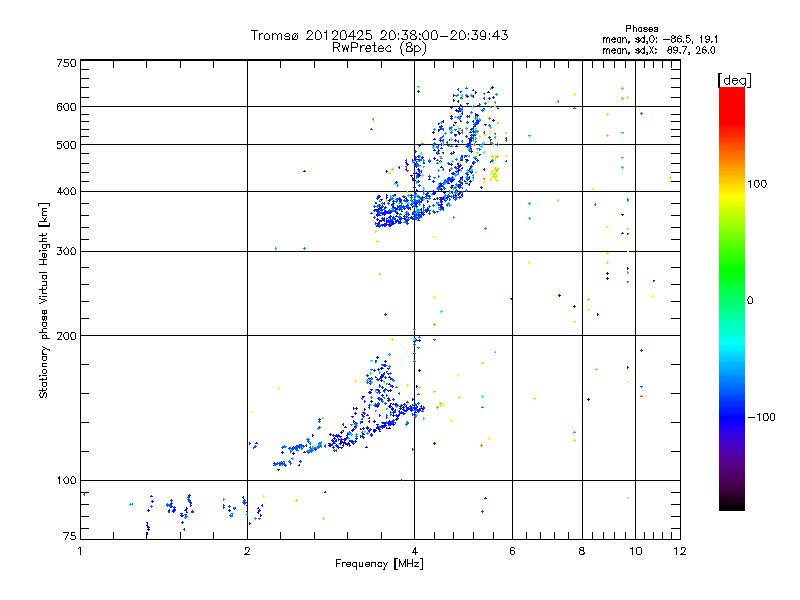
Task: Click the y-axis "300" tick label
Action: click(67, 251)
